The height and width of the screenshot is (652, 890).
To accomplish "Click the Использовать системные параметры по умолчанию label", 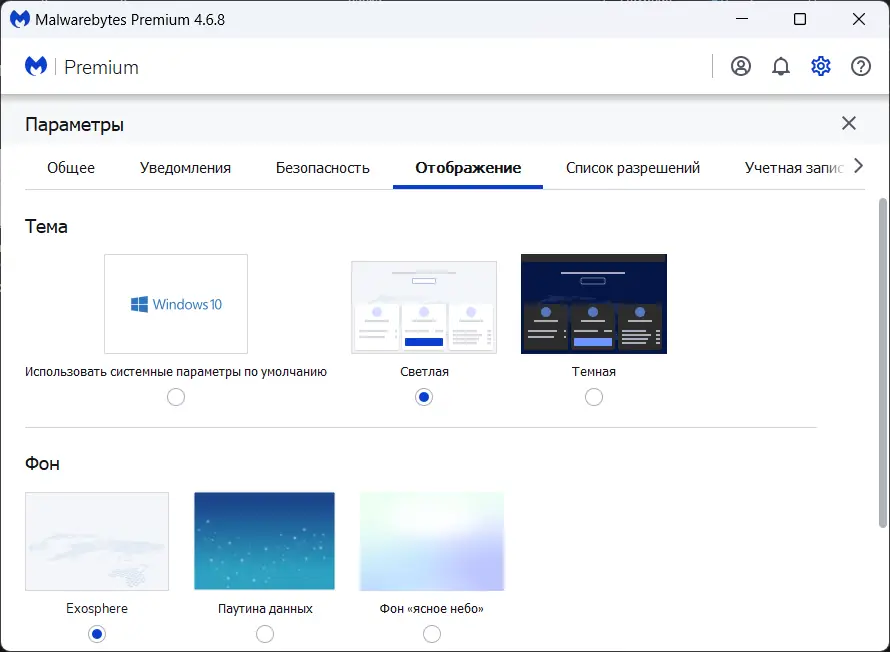I will click(176, 372).
